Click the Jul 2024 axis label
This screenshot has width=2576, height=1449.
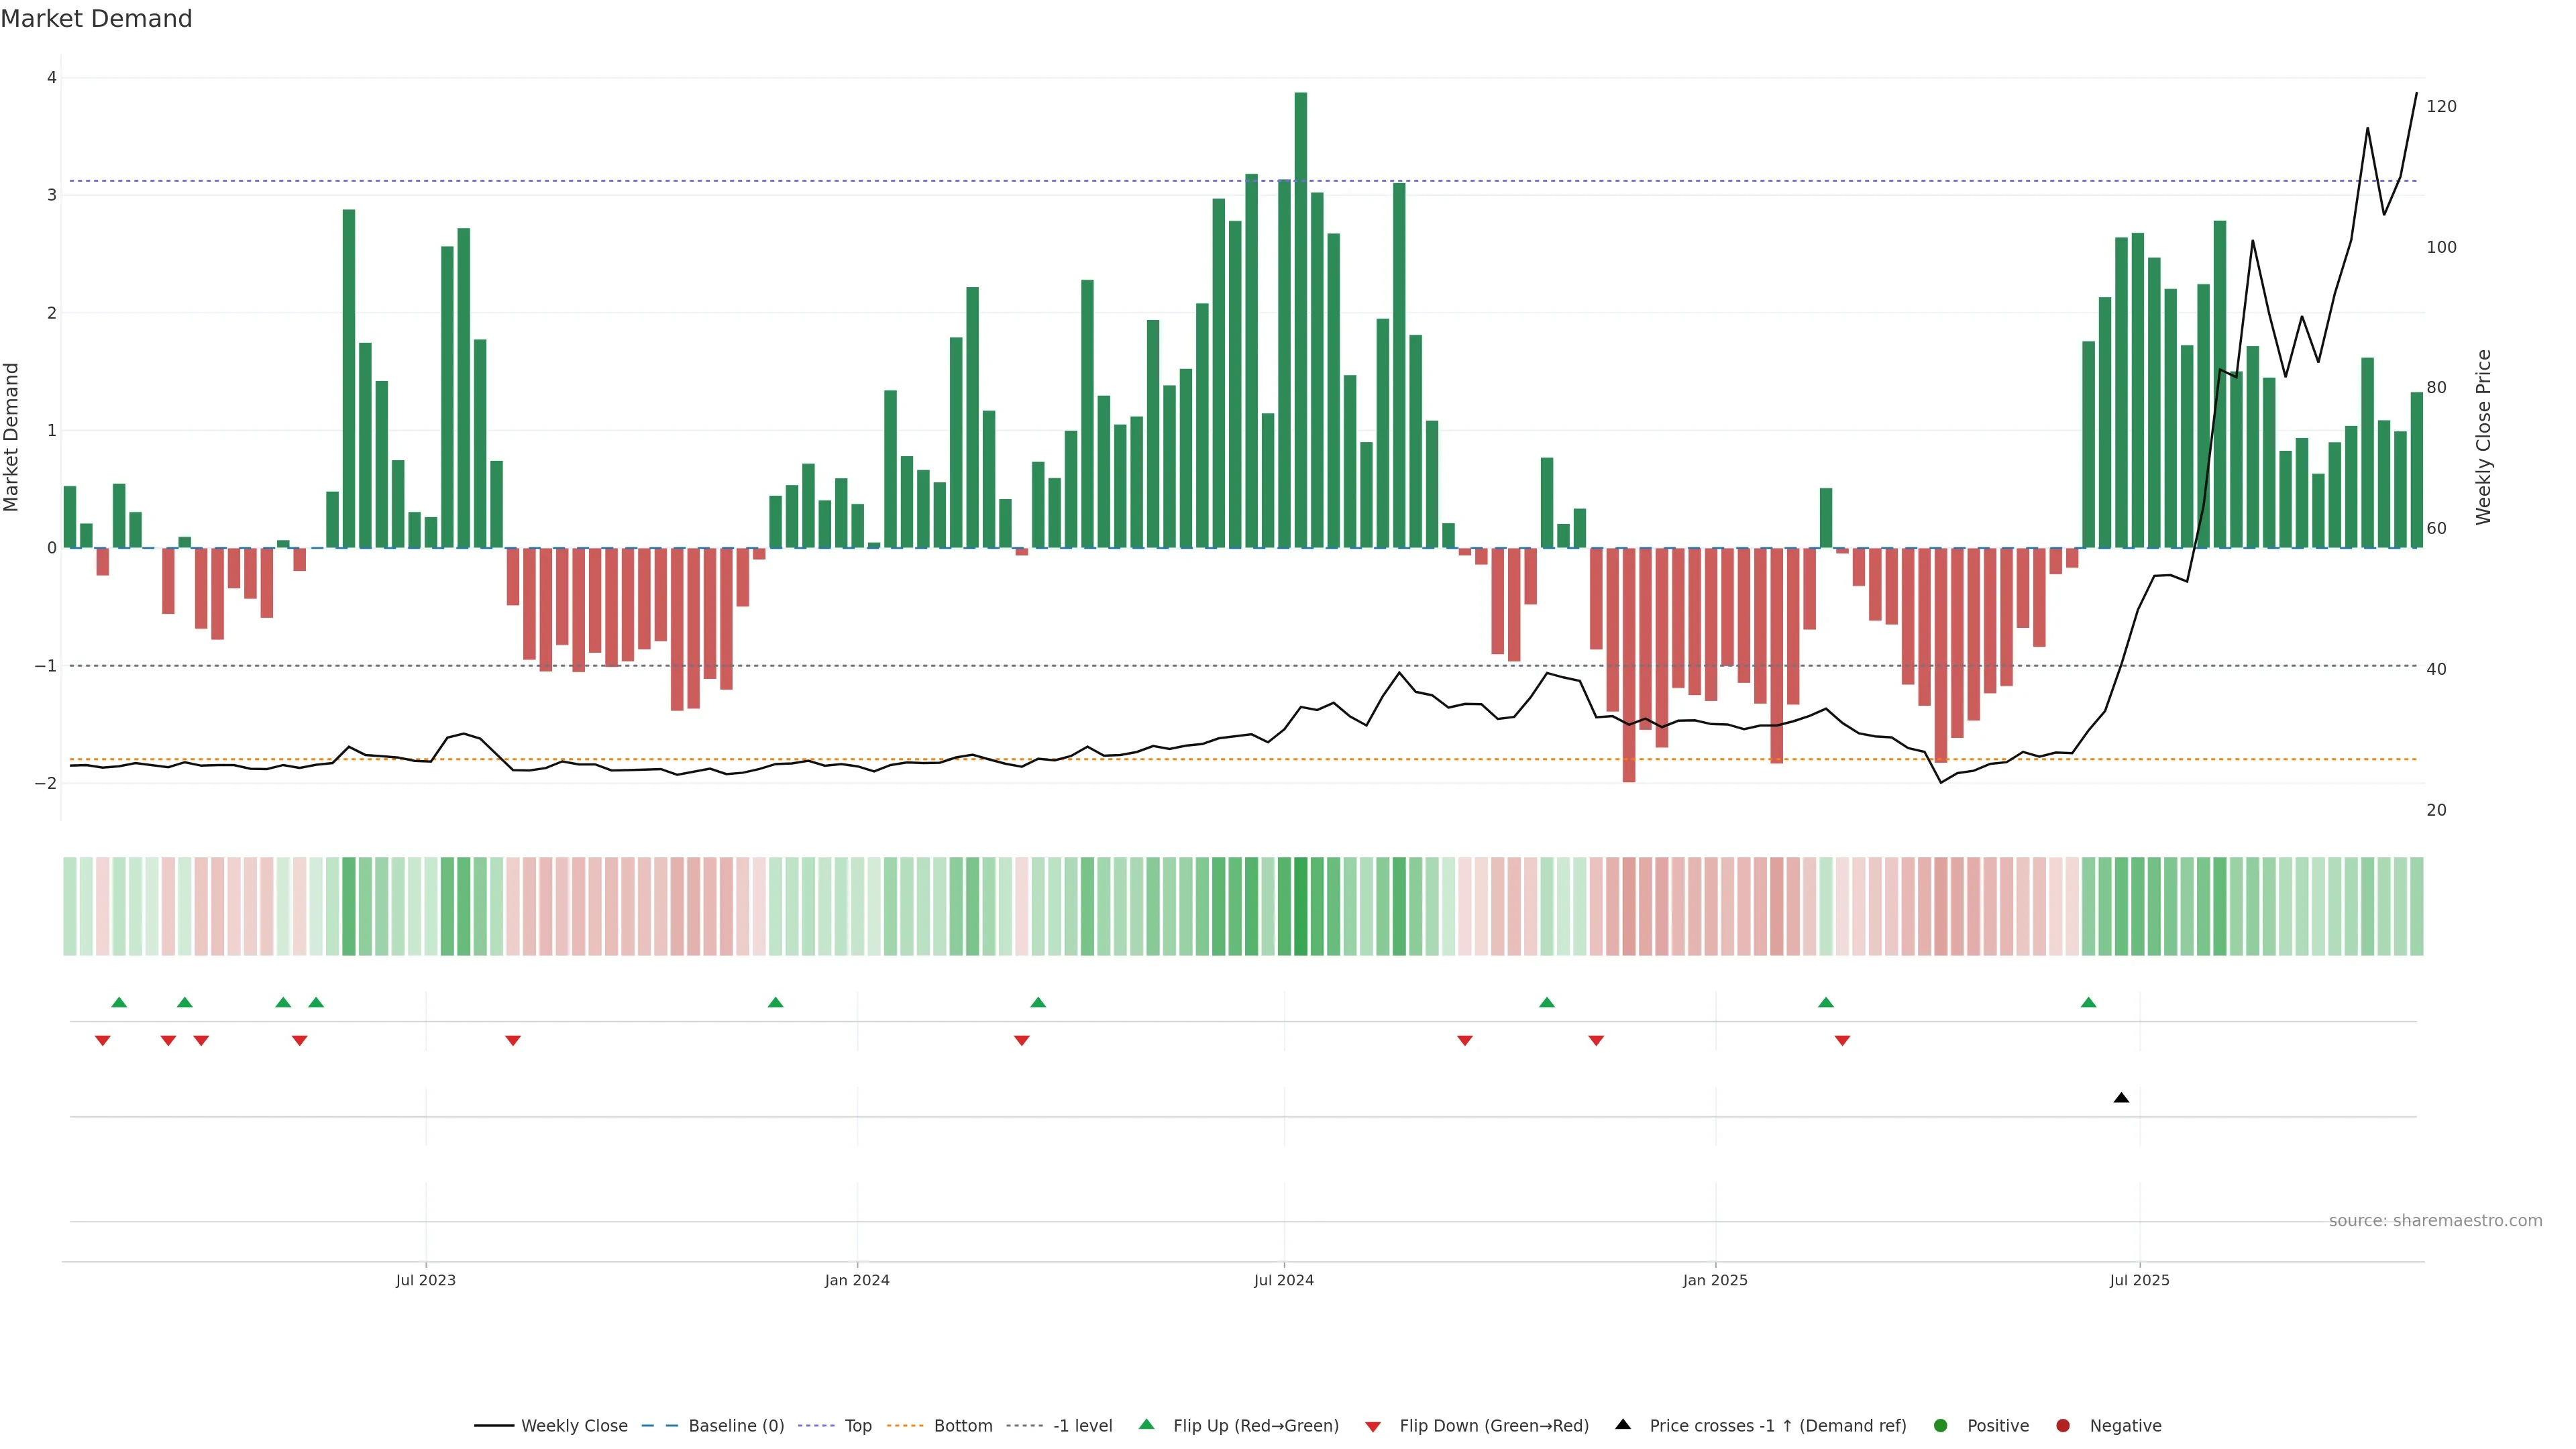click(1284, 1280)
